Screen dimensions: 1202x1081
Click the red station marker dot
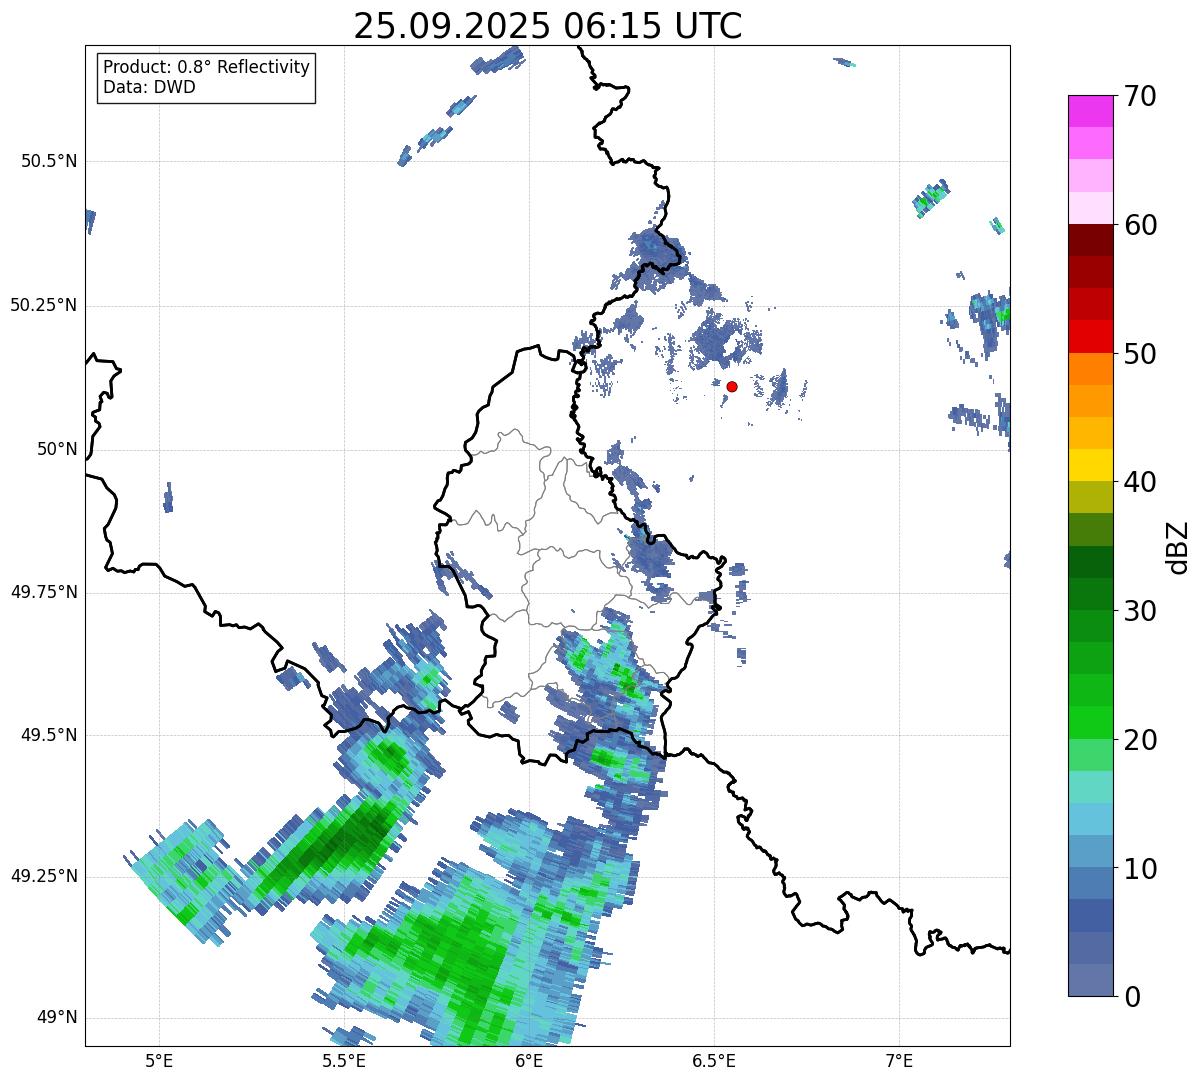(732, 386)
